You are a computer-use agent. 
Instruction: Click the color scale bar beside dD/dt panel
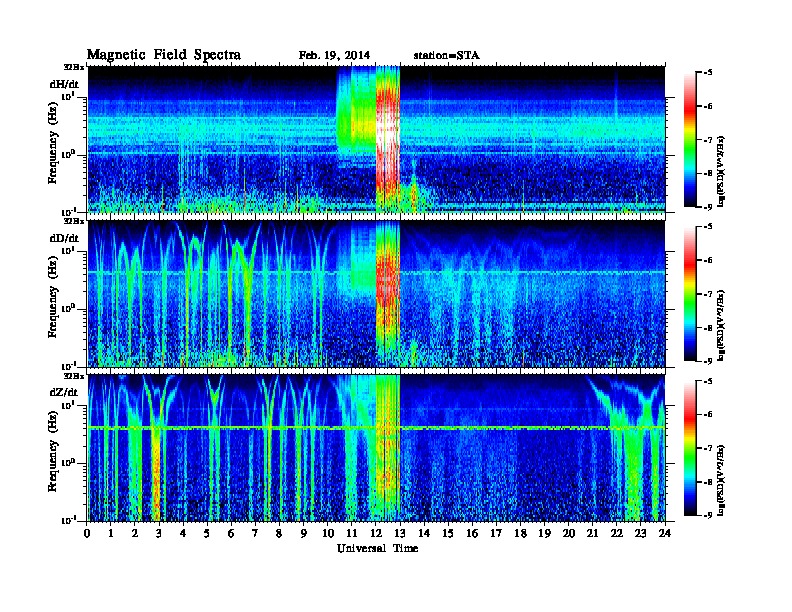pos(689,294)
